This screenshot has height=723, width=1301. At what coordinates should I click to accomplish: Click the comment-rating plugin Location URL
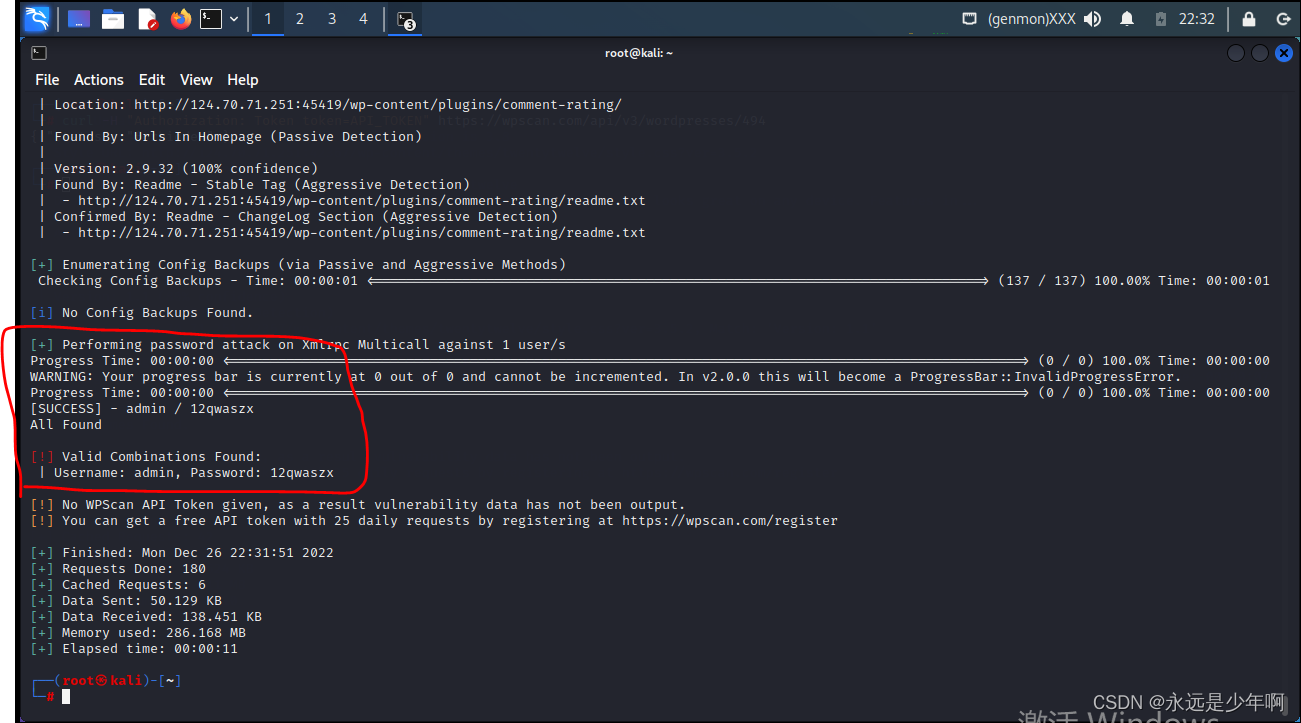378,105
